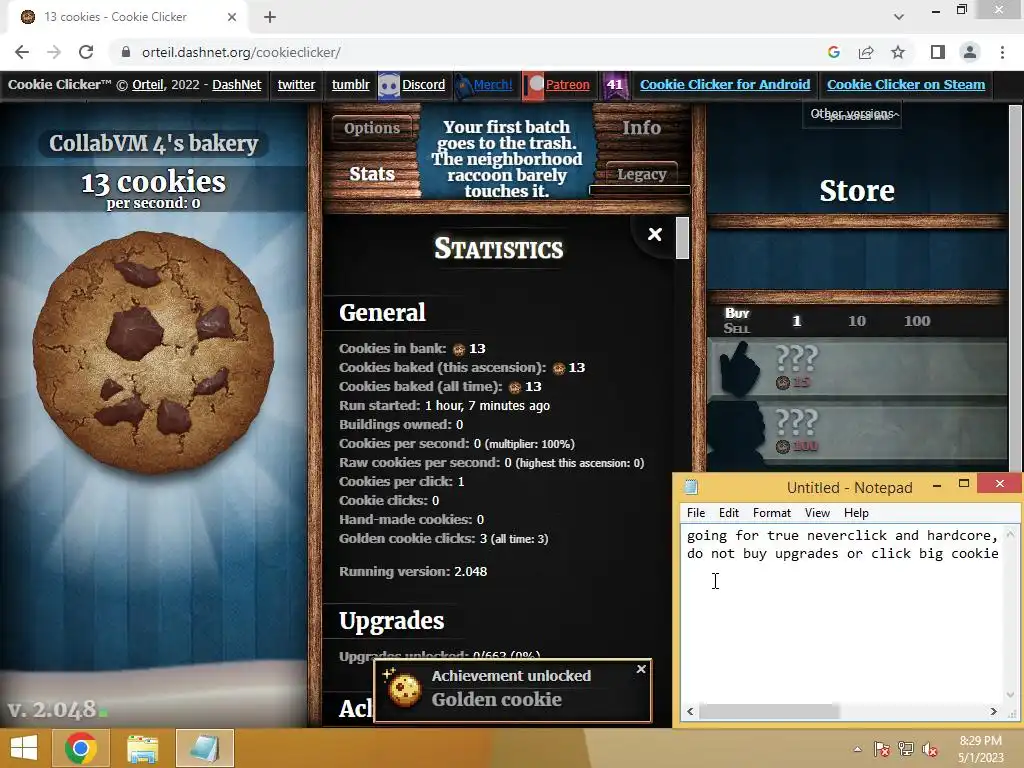Click the news ticker message

click(507, 159)
